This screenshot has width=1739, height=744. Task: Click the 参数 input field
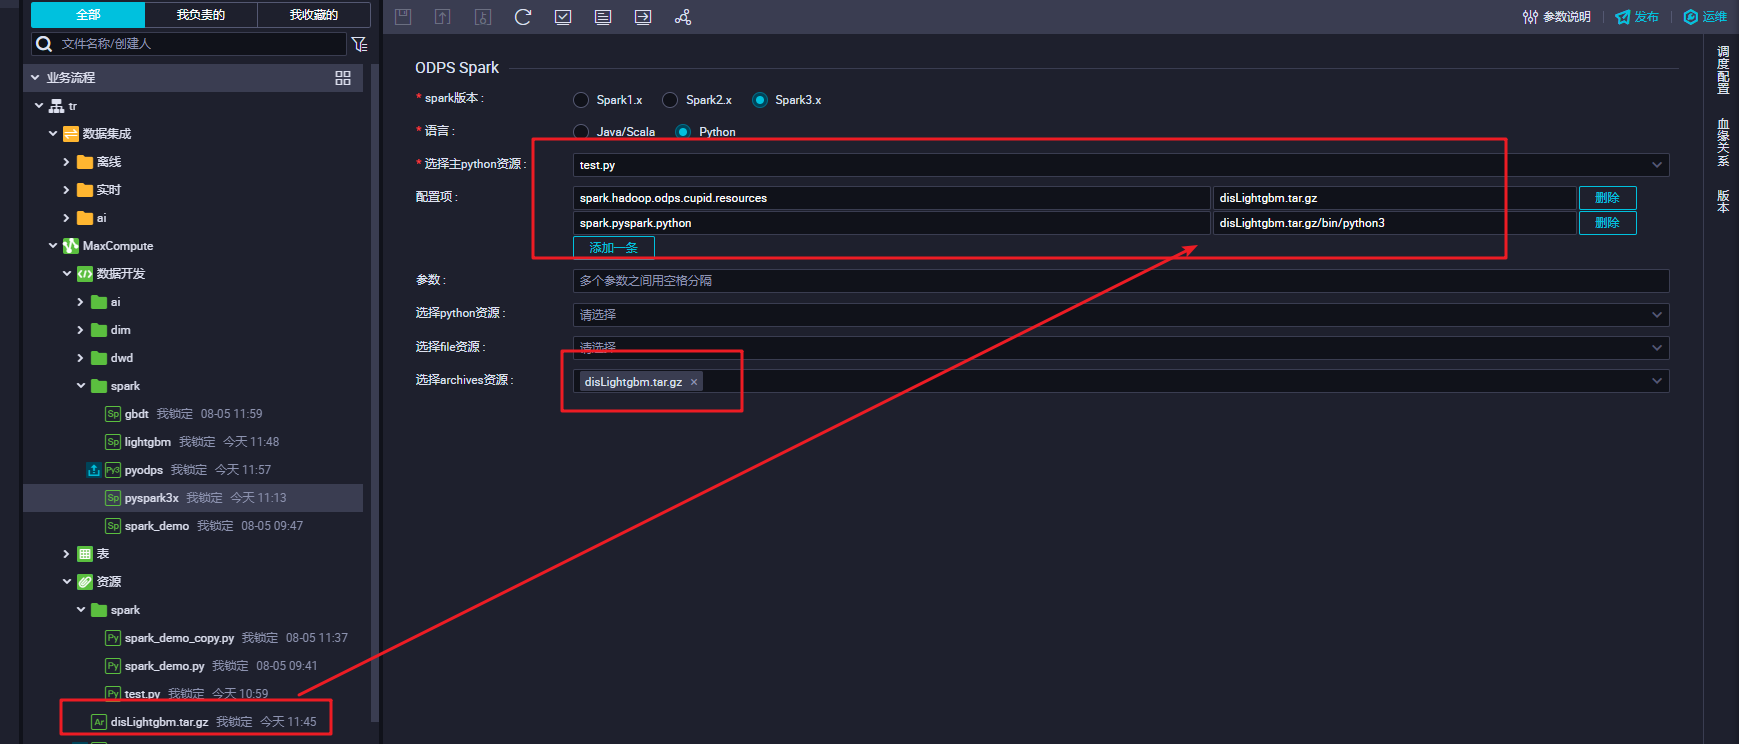[1121, 281]
